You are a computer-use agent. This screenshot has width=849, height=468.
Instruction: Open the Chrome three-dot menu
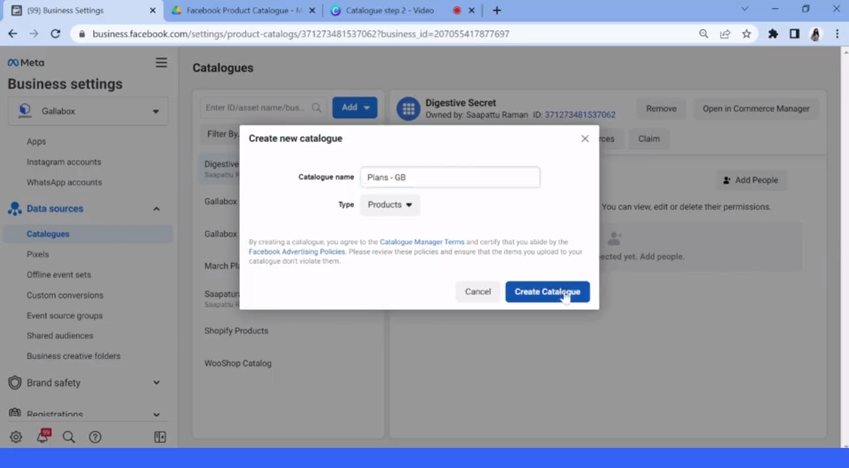pyautogui.click(x=837, y=34)
